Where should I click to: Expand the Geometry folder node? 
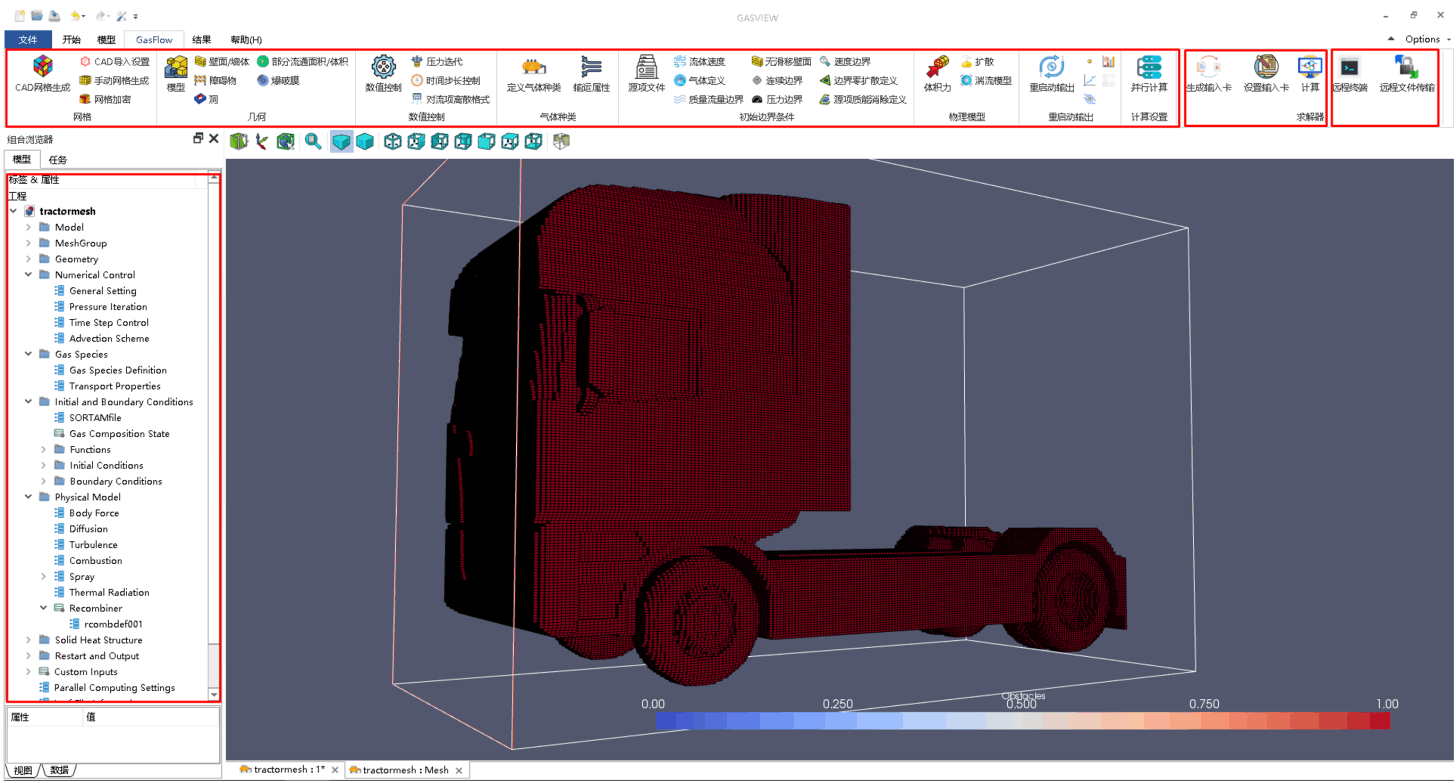tap(28, 259)
